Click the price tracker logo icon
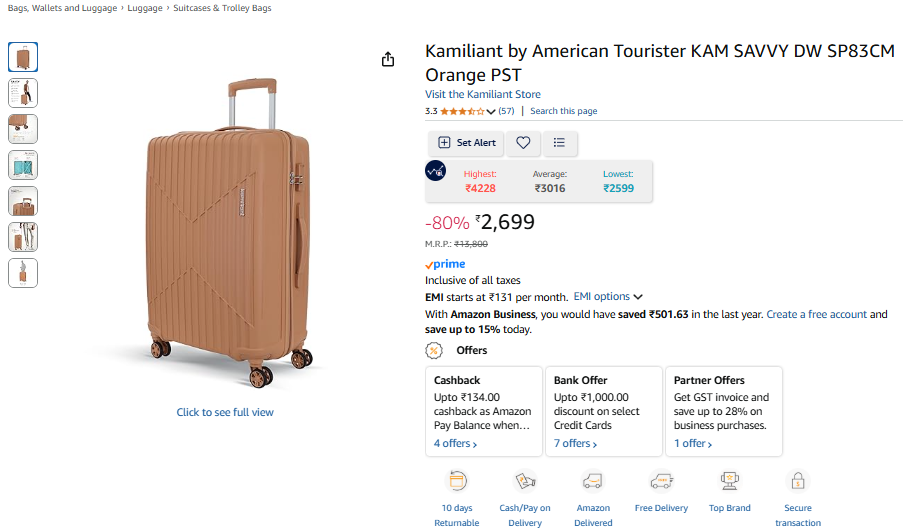The image size is (911, 528). pyautogui.click(x=436, y=171)
